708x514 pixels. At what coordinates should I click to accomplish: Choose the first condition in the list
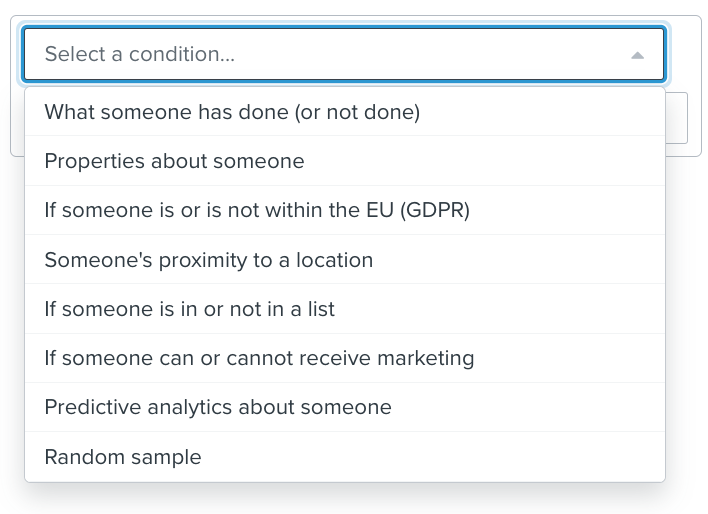click(232, 112)
